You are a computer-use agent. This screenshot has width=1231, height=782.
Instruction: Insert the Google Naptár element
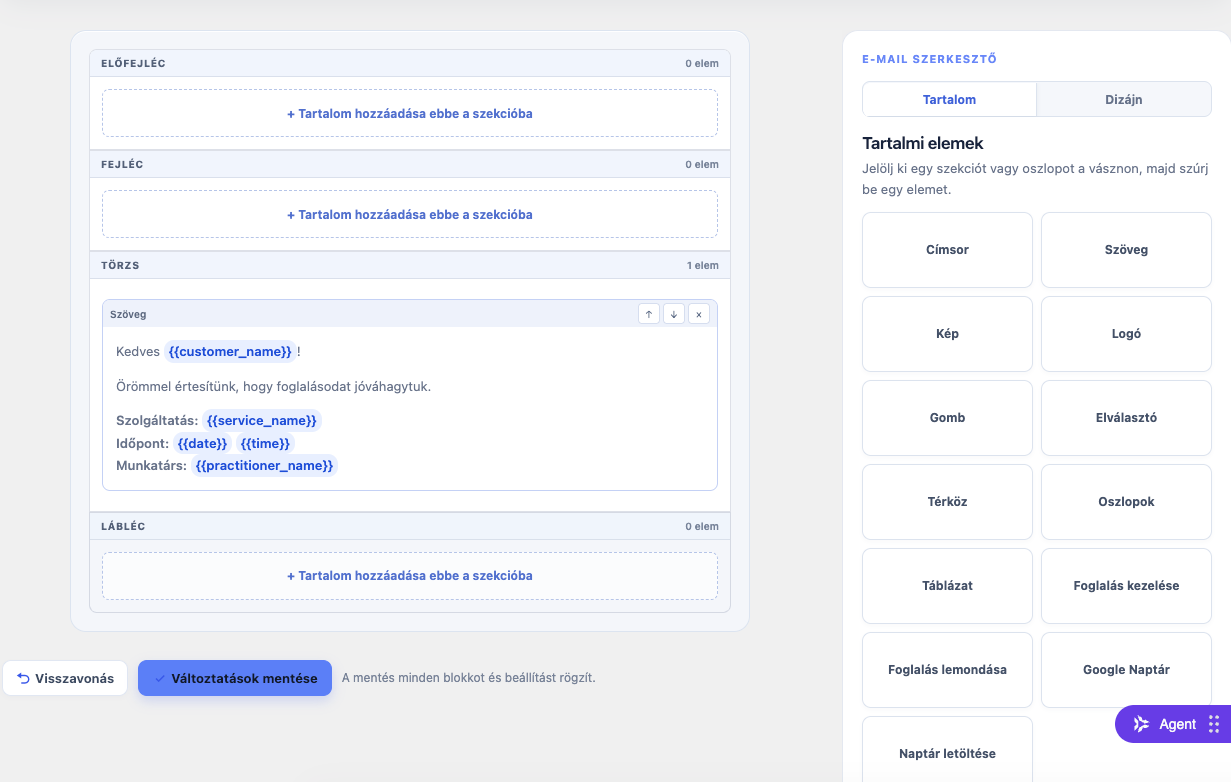click(1126, 670)
